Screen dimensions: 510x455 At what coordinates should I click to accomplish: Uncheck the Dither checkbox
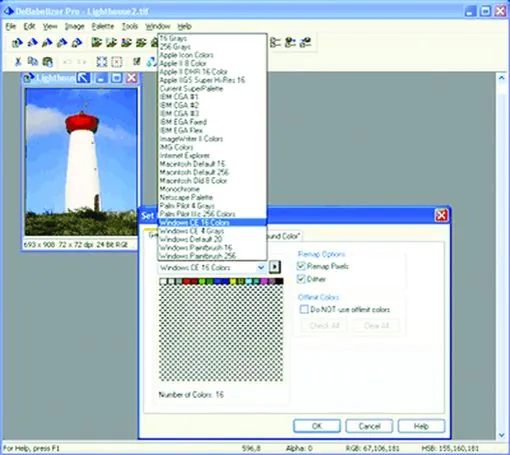[x=301, y=278]
